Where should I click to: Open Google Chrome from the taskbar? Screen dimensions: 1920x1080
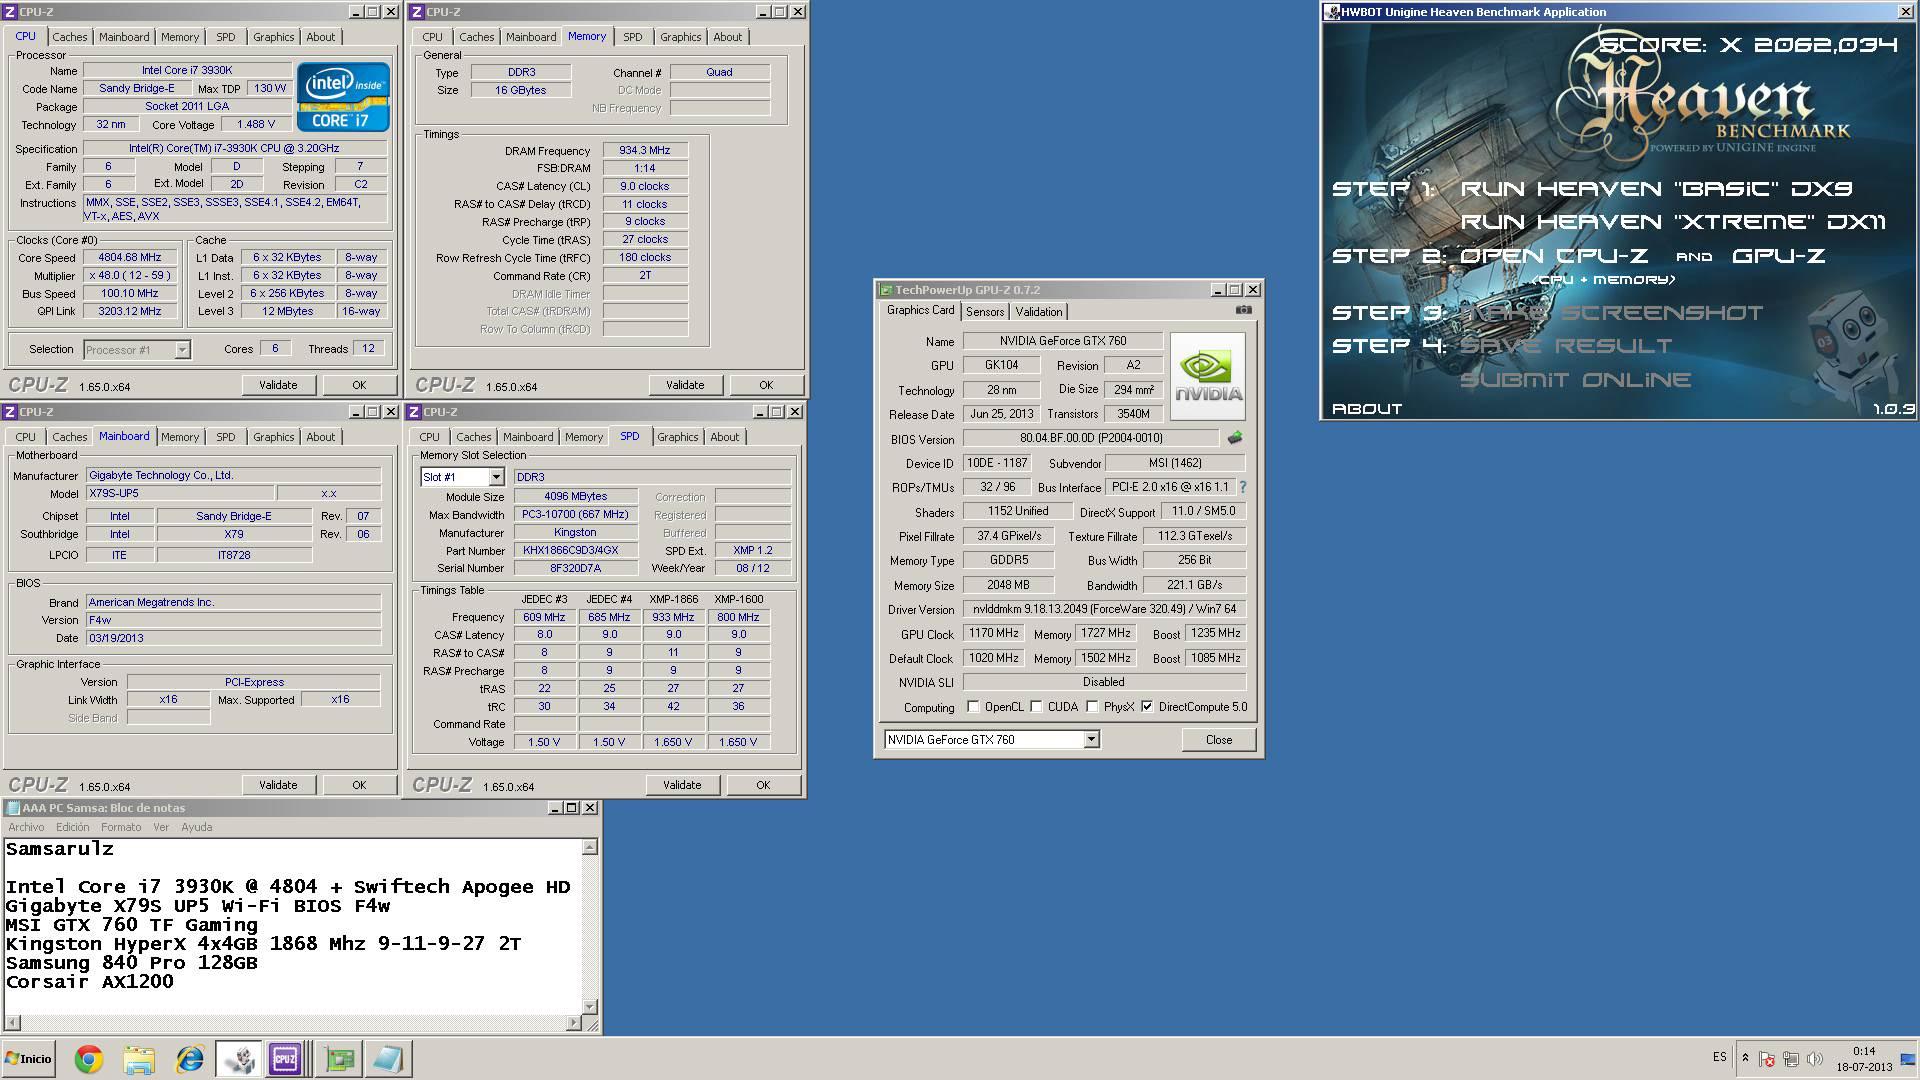[89, 1059]
